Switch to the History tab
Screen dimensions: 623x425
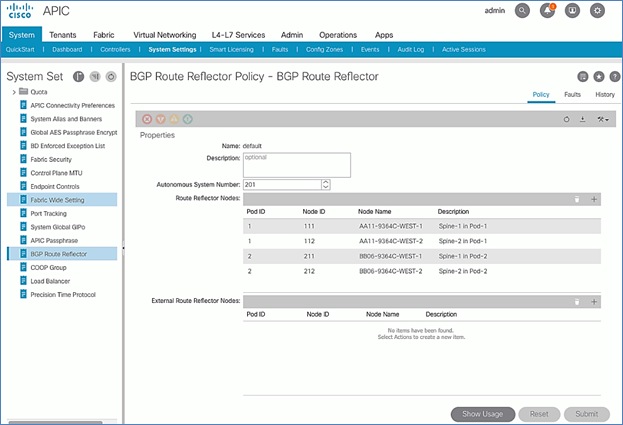click(605, 95)
